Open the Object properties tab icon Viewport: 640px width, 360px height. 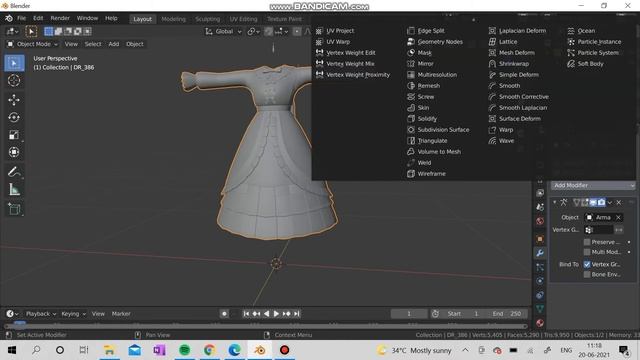(x=540, y=239)
